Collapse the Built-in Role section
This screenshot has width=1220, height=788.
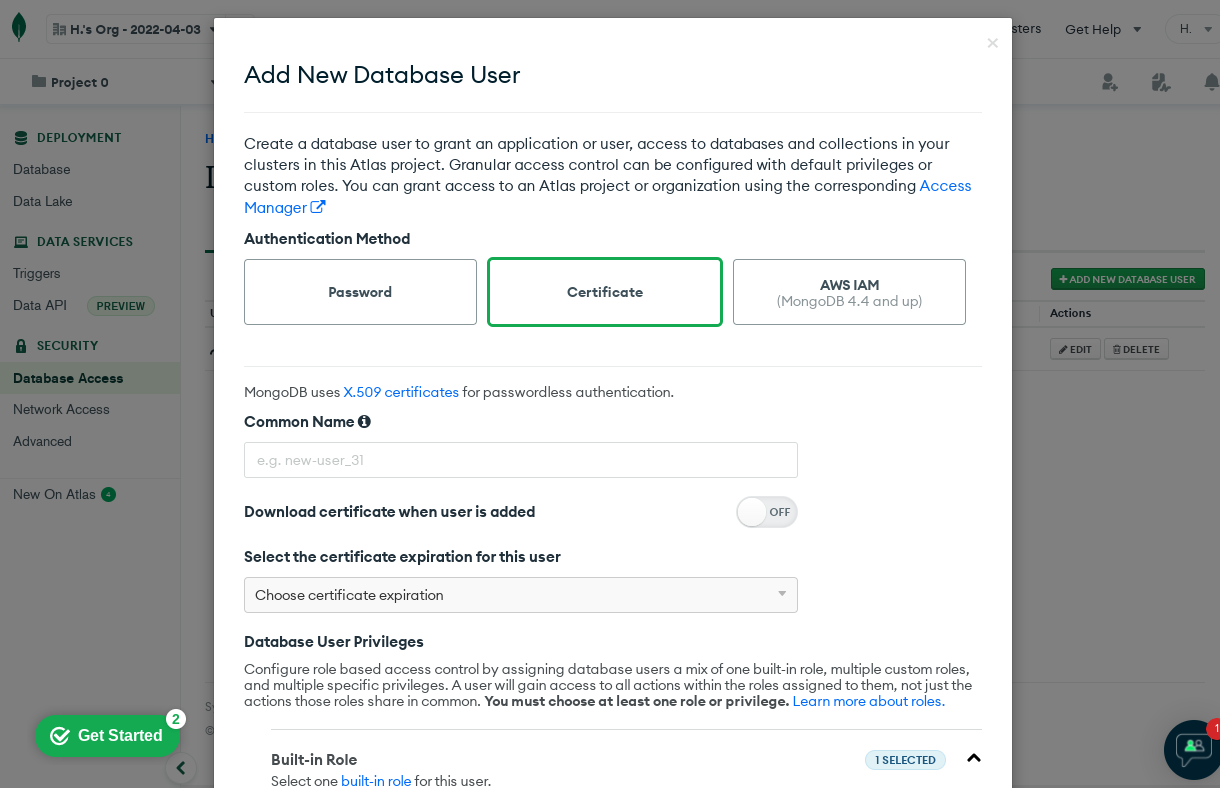[x=973, y=759]
